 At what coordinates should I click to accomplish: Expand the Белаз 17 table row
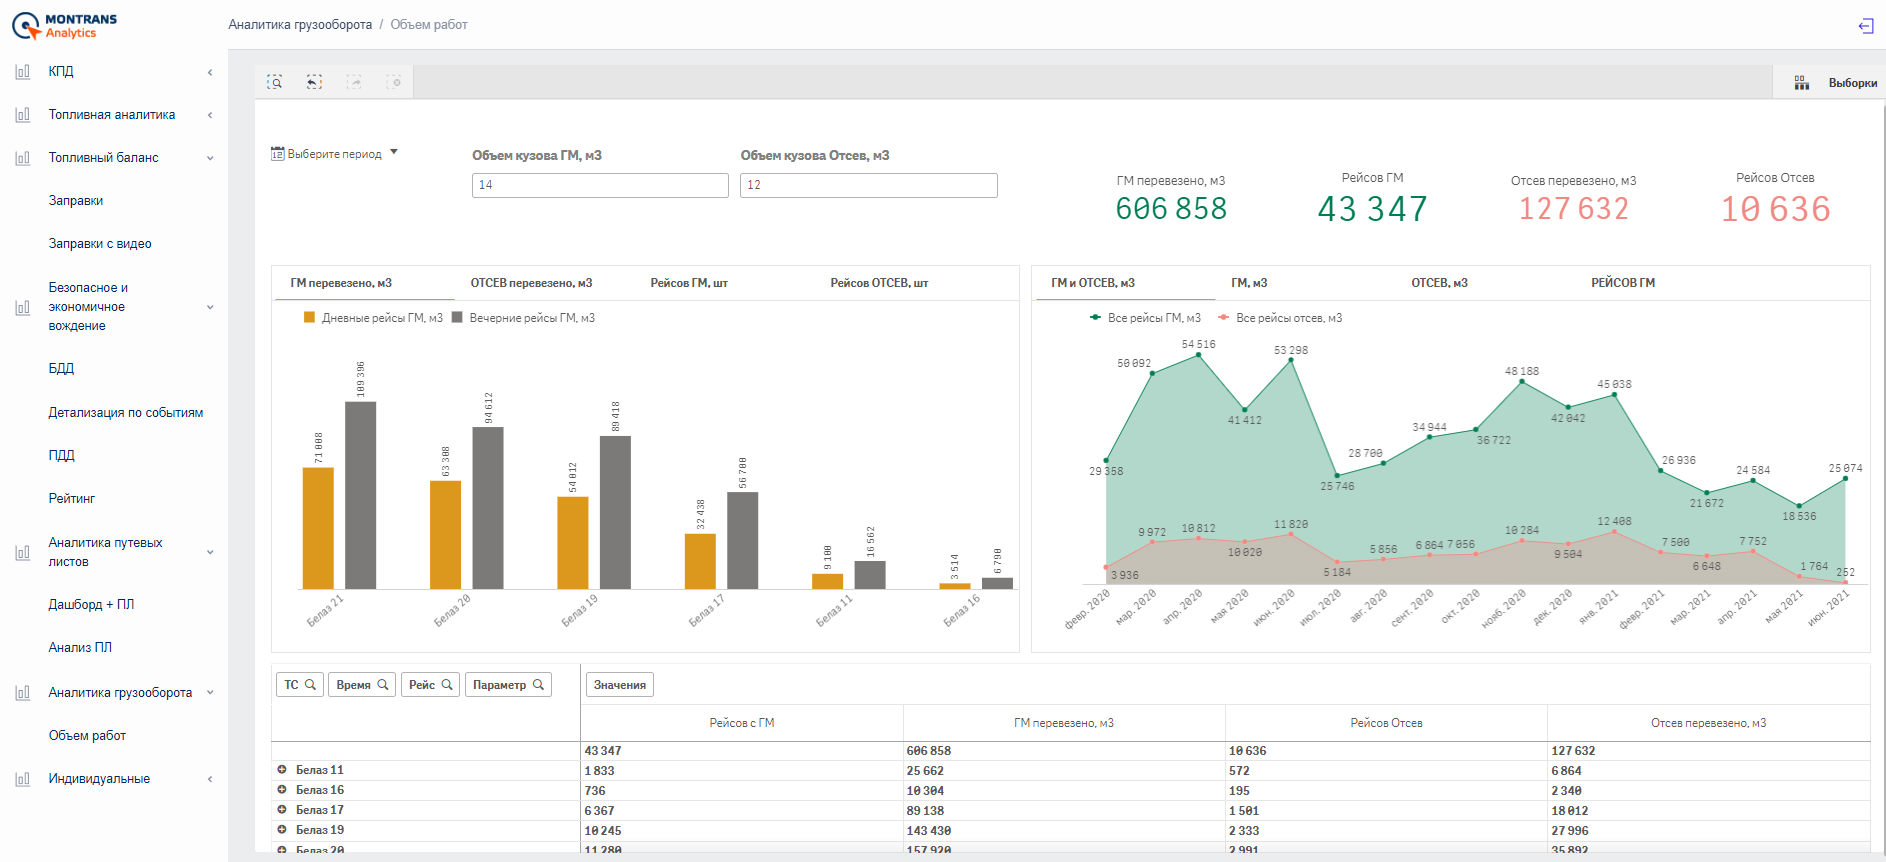click(x=282, y=810)
